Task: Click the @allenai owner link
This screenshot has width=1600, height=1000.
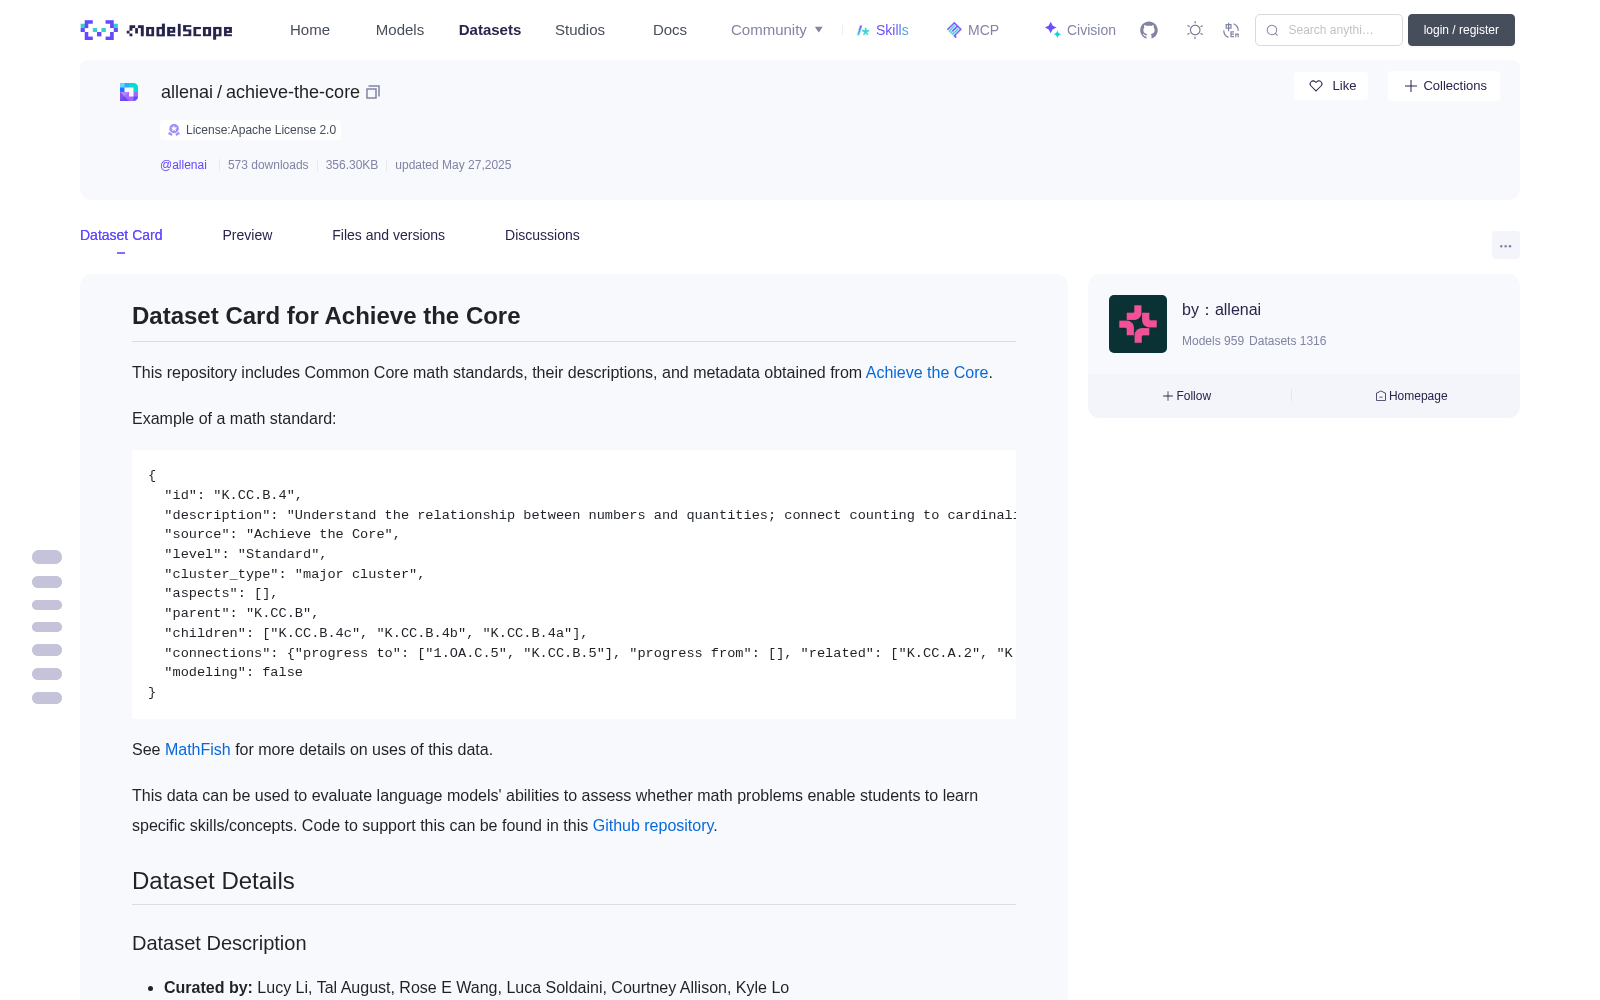Action: pyautogui.click(x=183, y=165)
